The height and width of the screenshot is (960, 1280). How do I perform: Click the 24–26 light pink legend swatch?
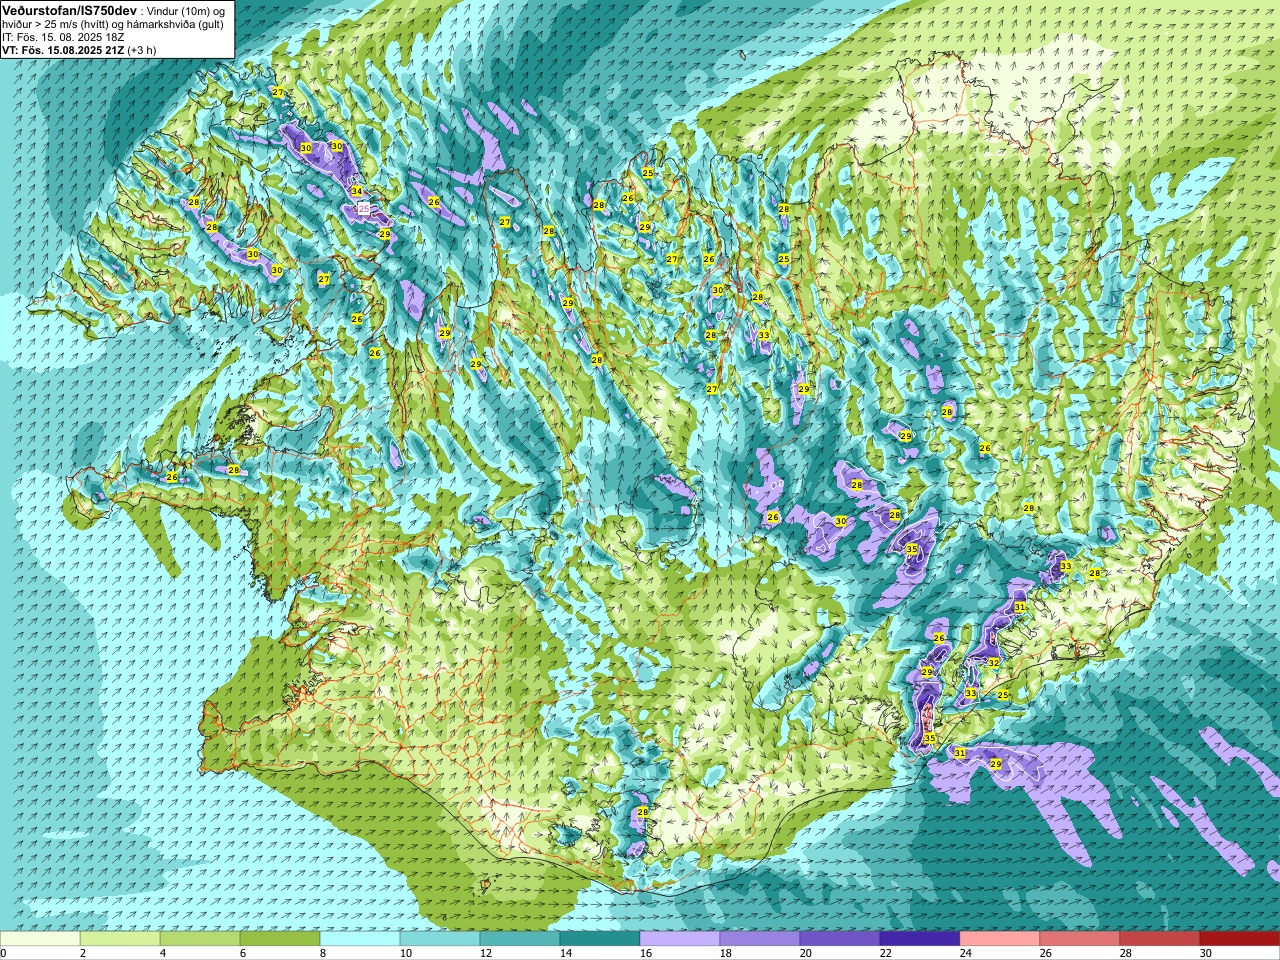pos(1000,939)
